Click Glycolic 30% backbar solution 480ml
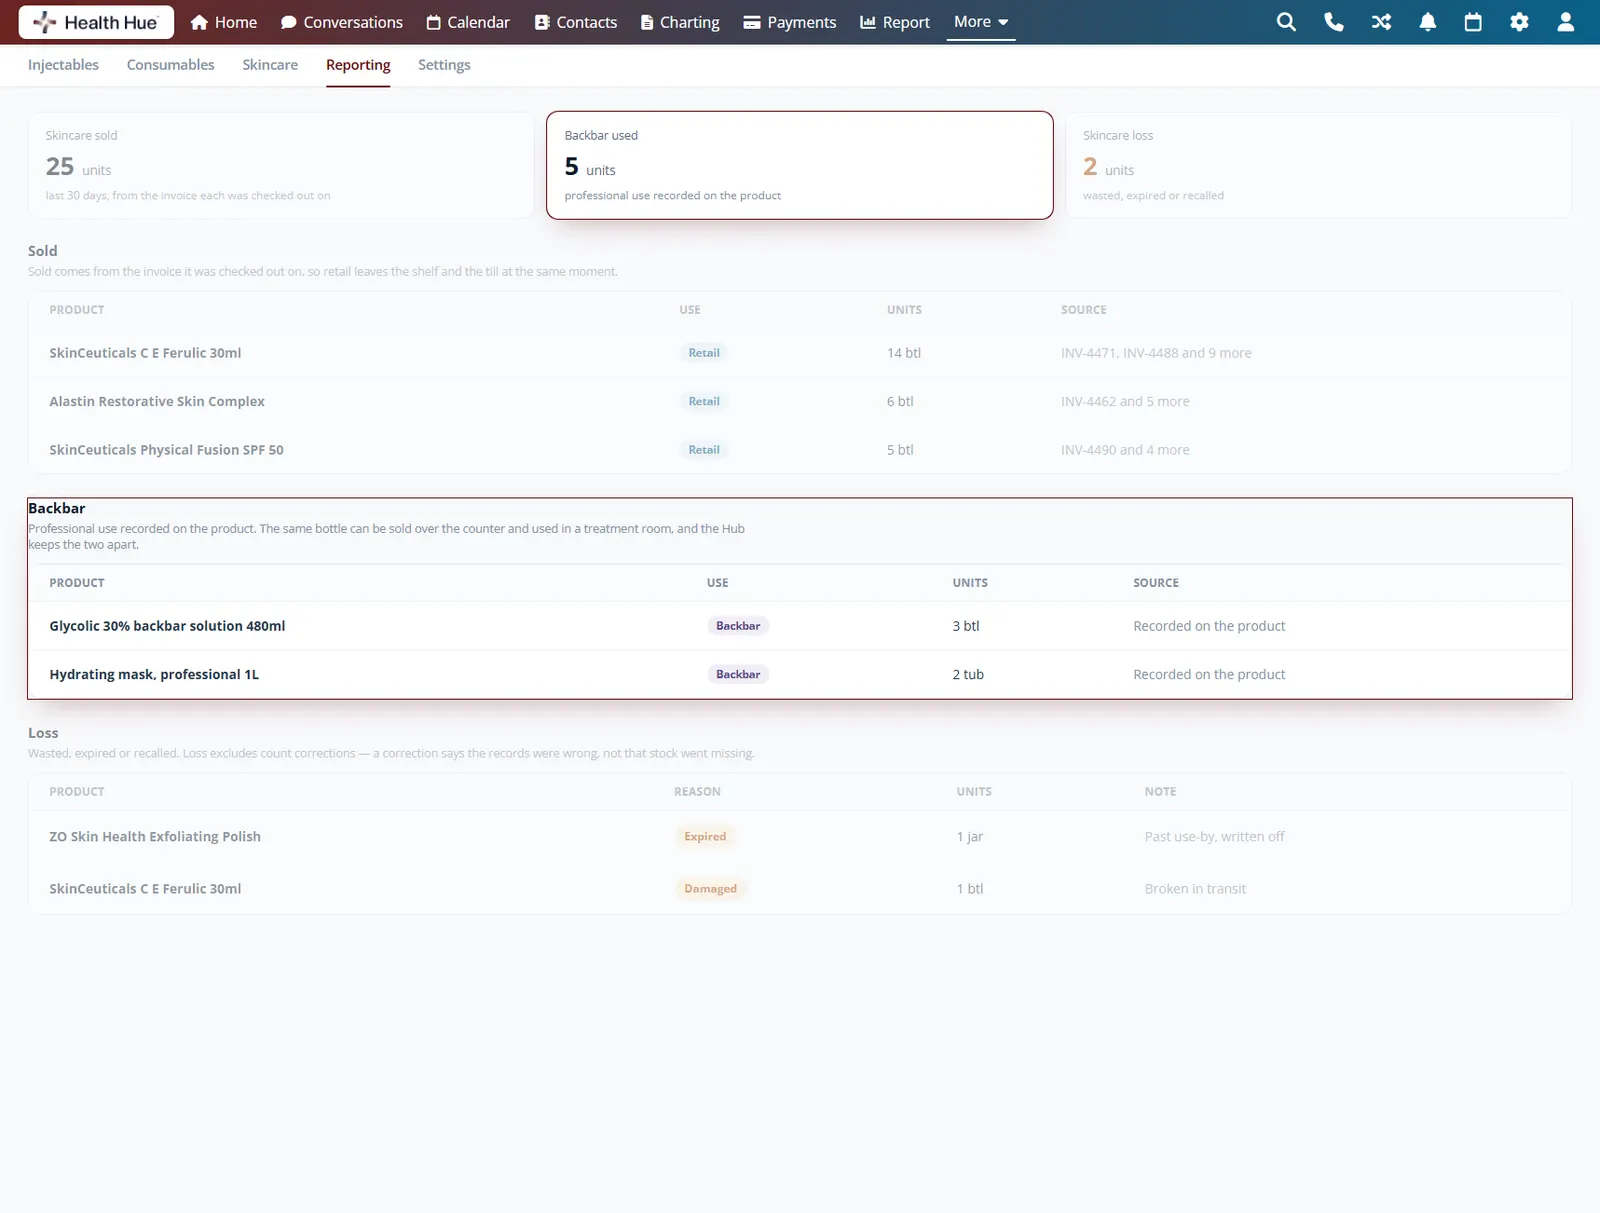This screenshot has height=1213, width=1600. point(167,626)
